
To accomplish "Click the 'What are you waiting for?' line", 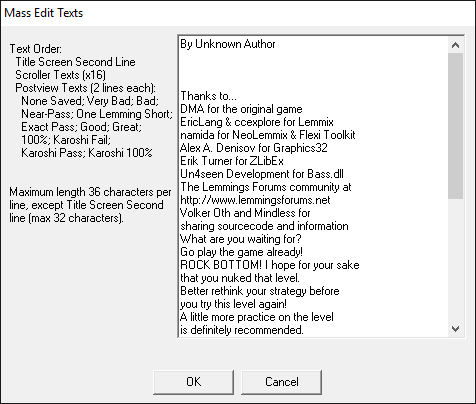I will (241, 239).
